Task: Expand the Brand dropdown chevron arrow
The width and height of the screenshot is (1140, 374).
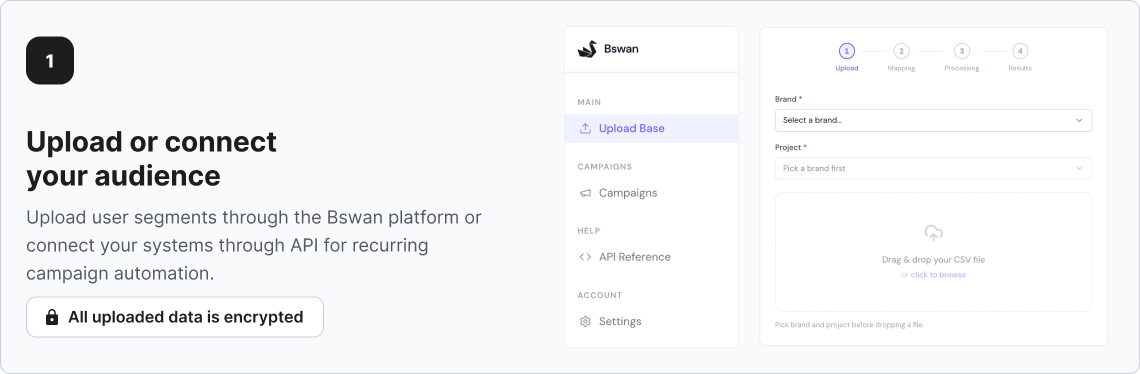Action: pyautogui.click(x=1080, y=120)
